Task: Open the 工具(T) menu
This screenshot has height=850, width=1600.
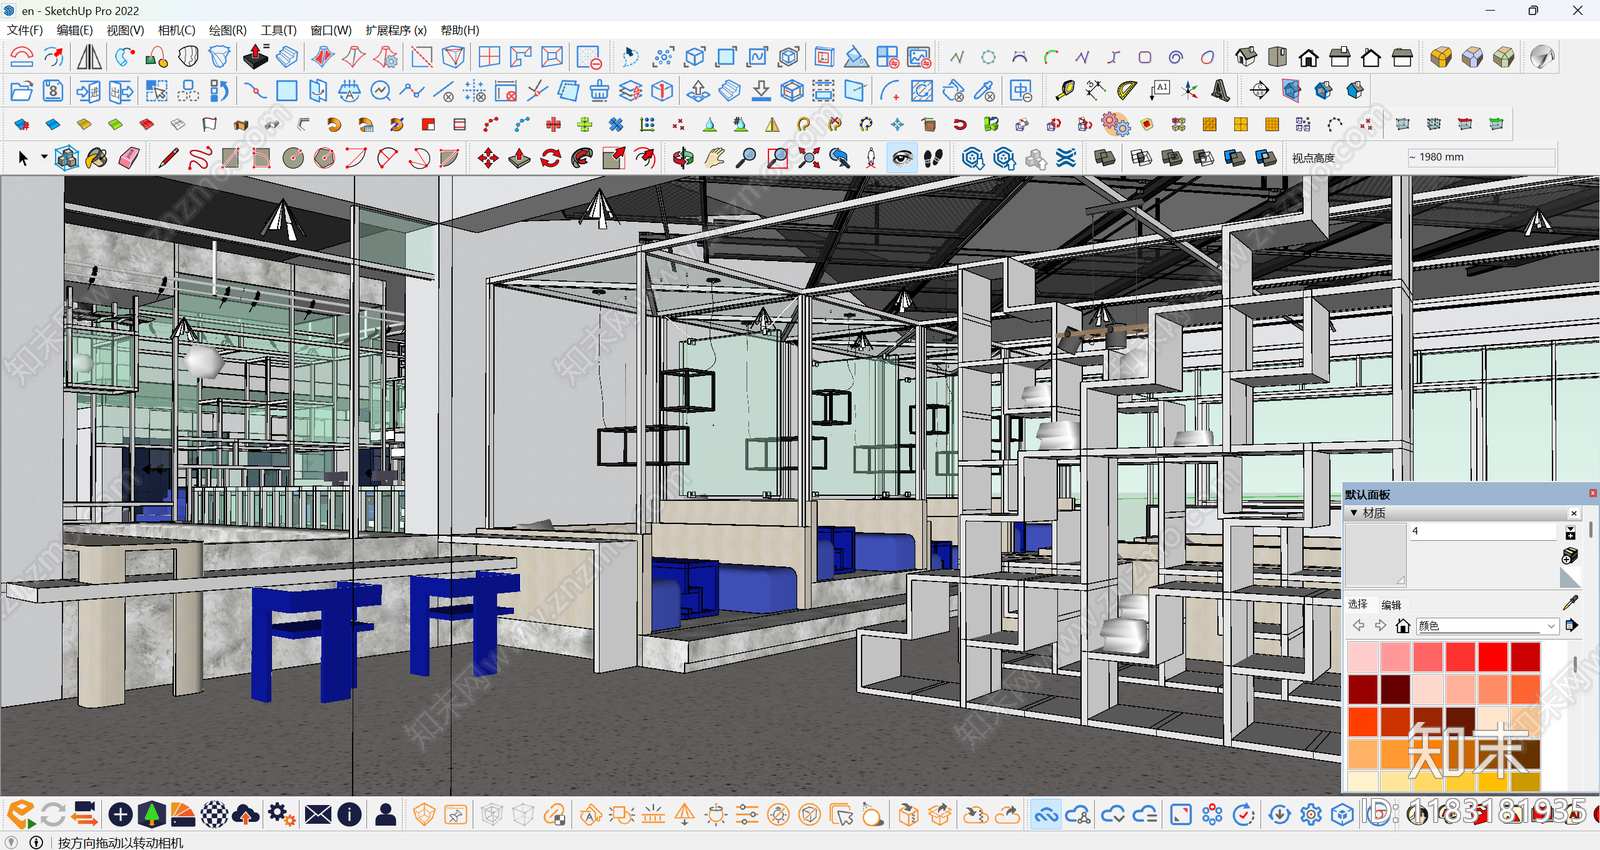Action: 278,30
